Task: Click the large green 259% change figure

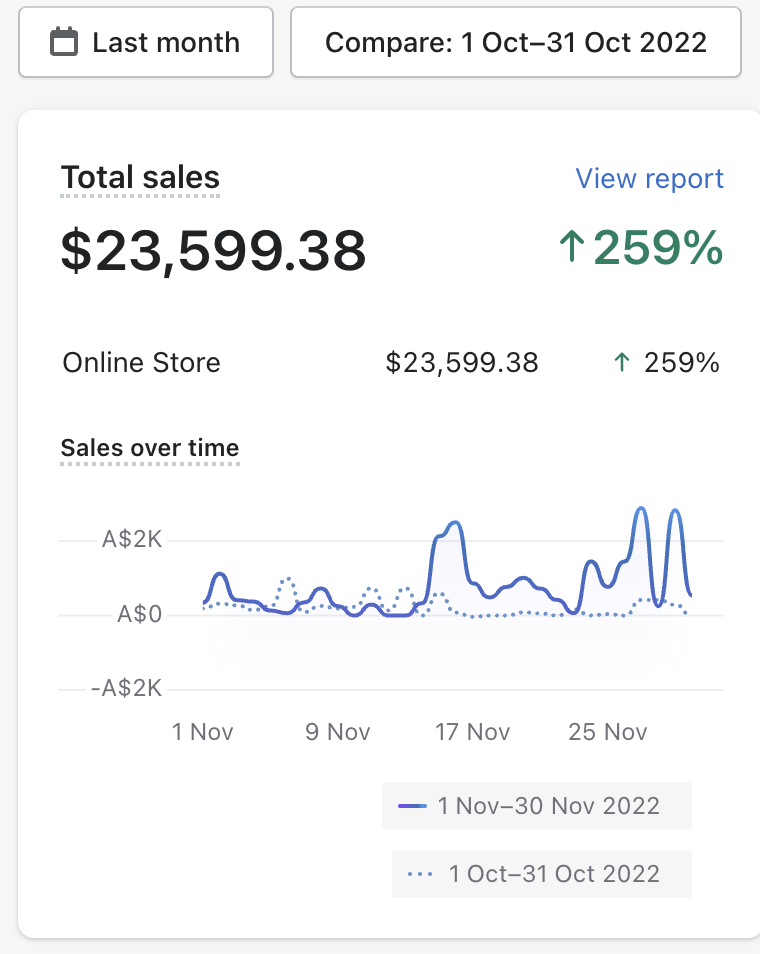Action: point(658,248)
